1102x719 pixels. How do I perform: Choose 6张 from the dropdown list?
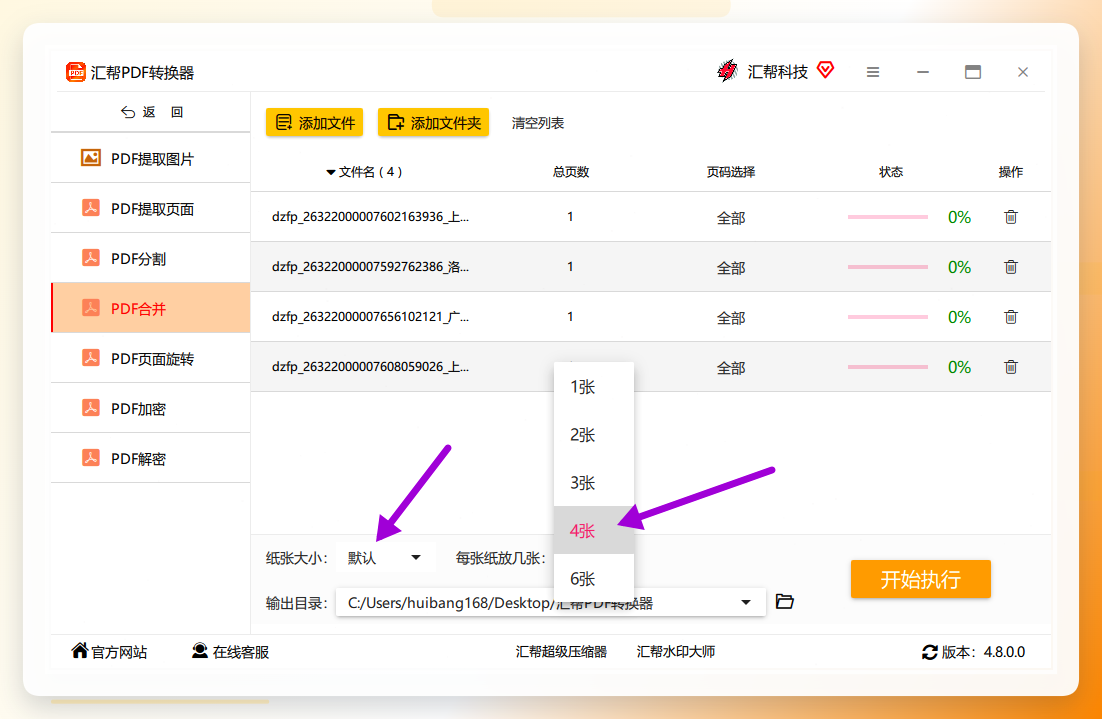click(x=594, y=578)
